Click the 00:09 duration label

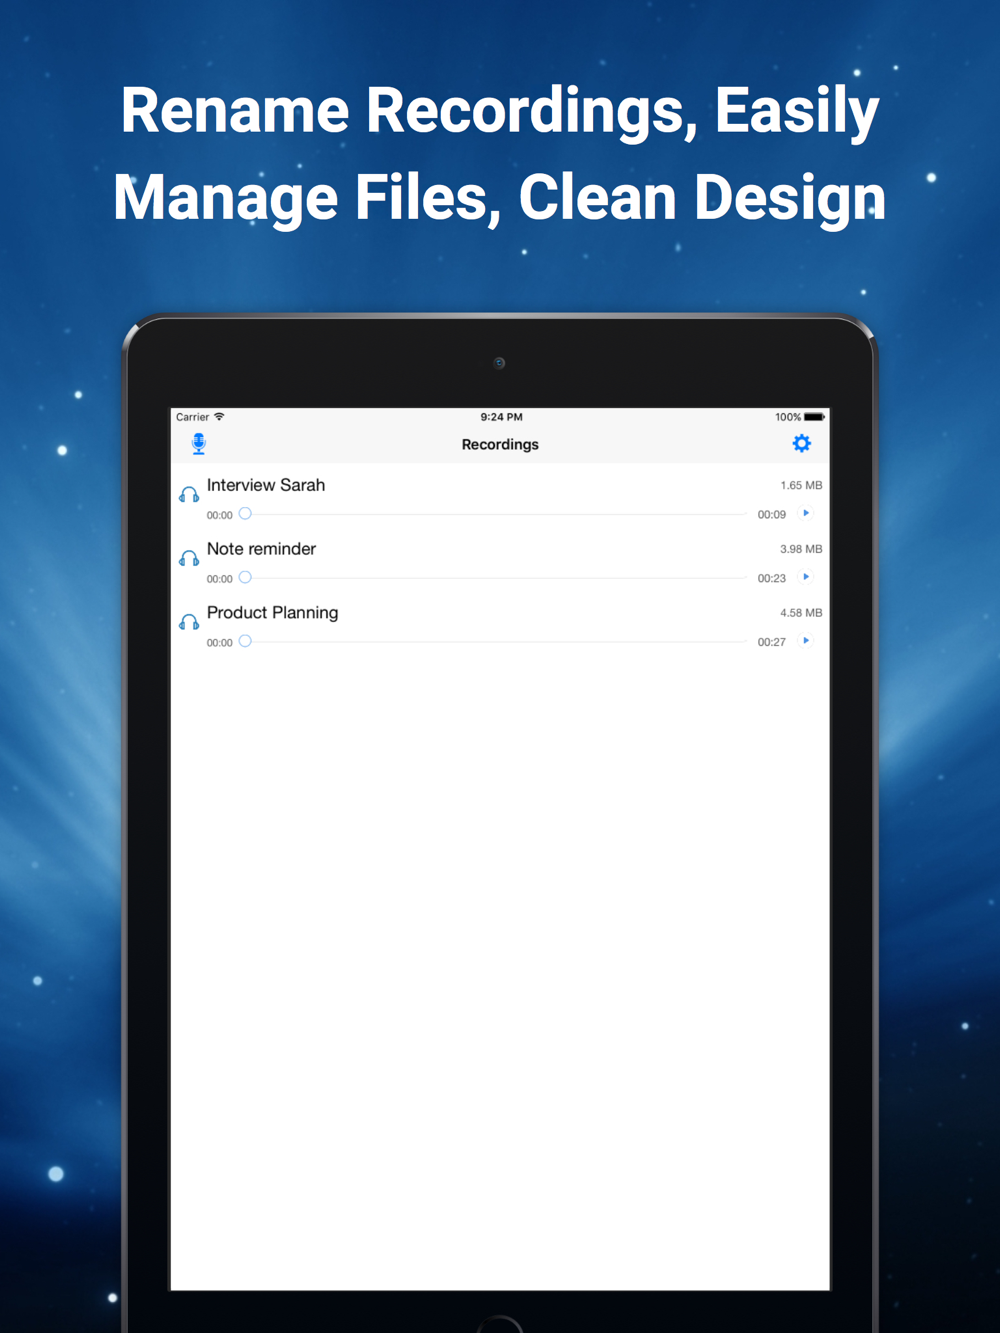771,515
